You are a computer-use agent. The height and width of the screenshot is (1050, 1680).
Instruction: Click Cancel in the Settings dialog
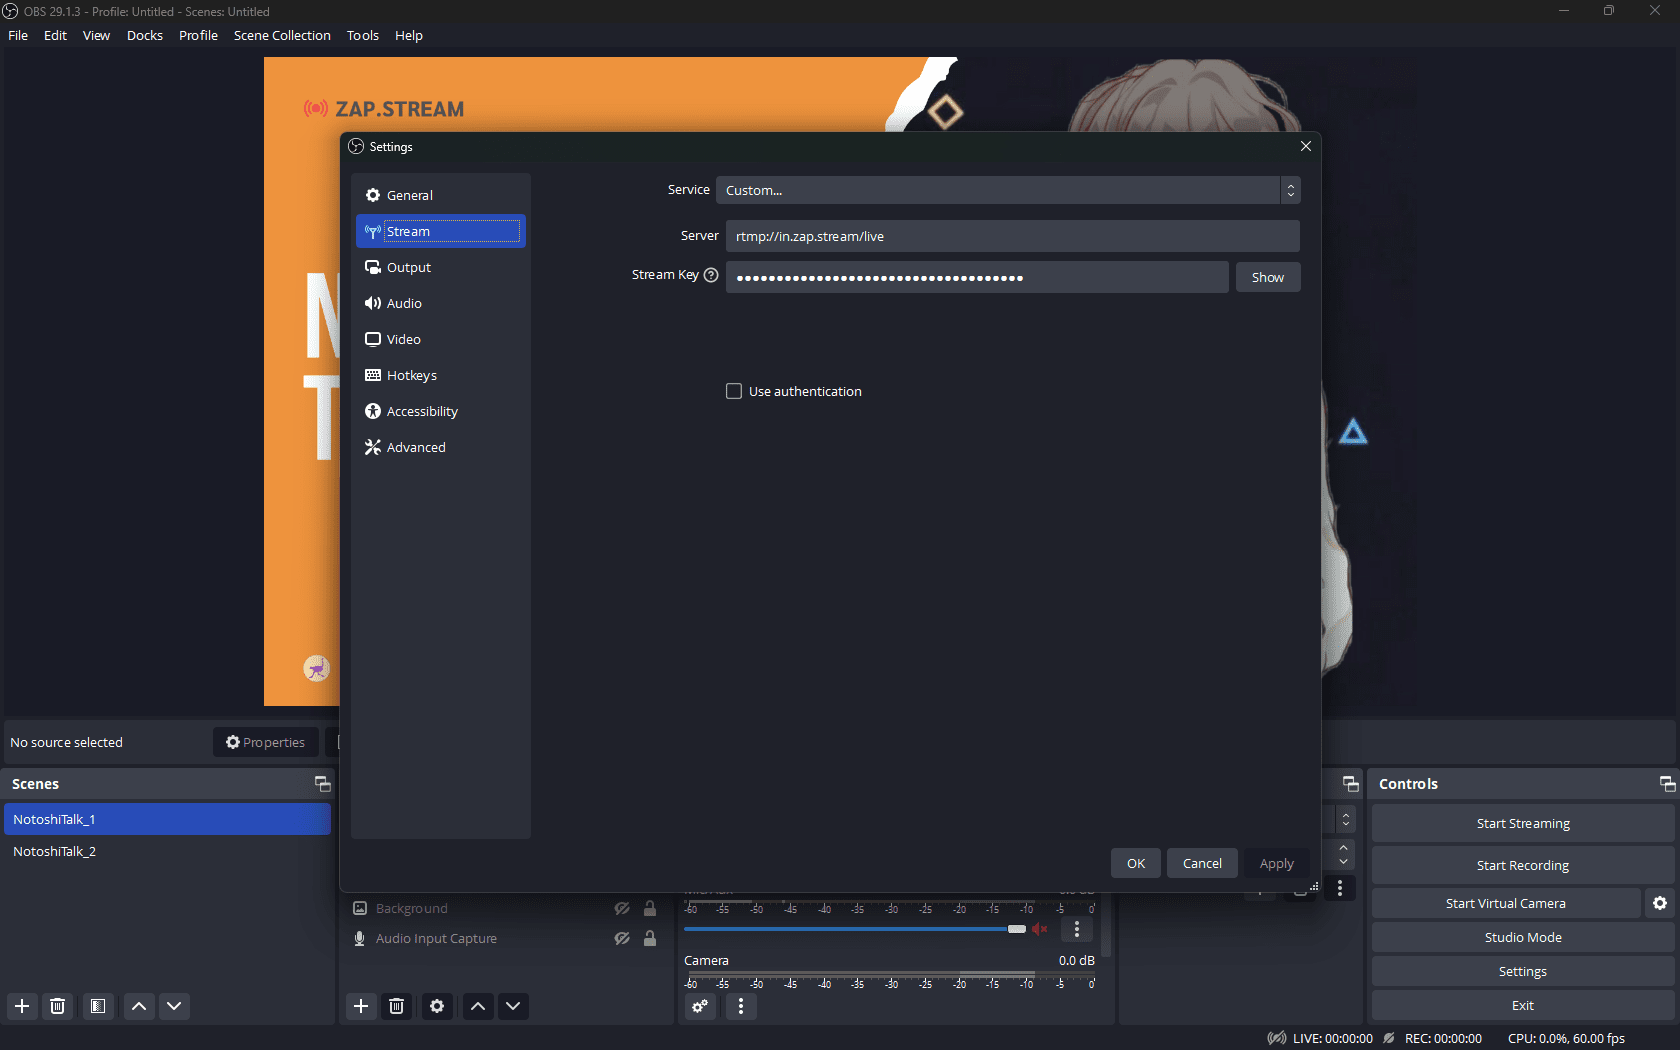tap(1202, 863)
